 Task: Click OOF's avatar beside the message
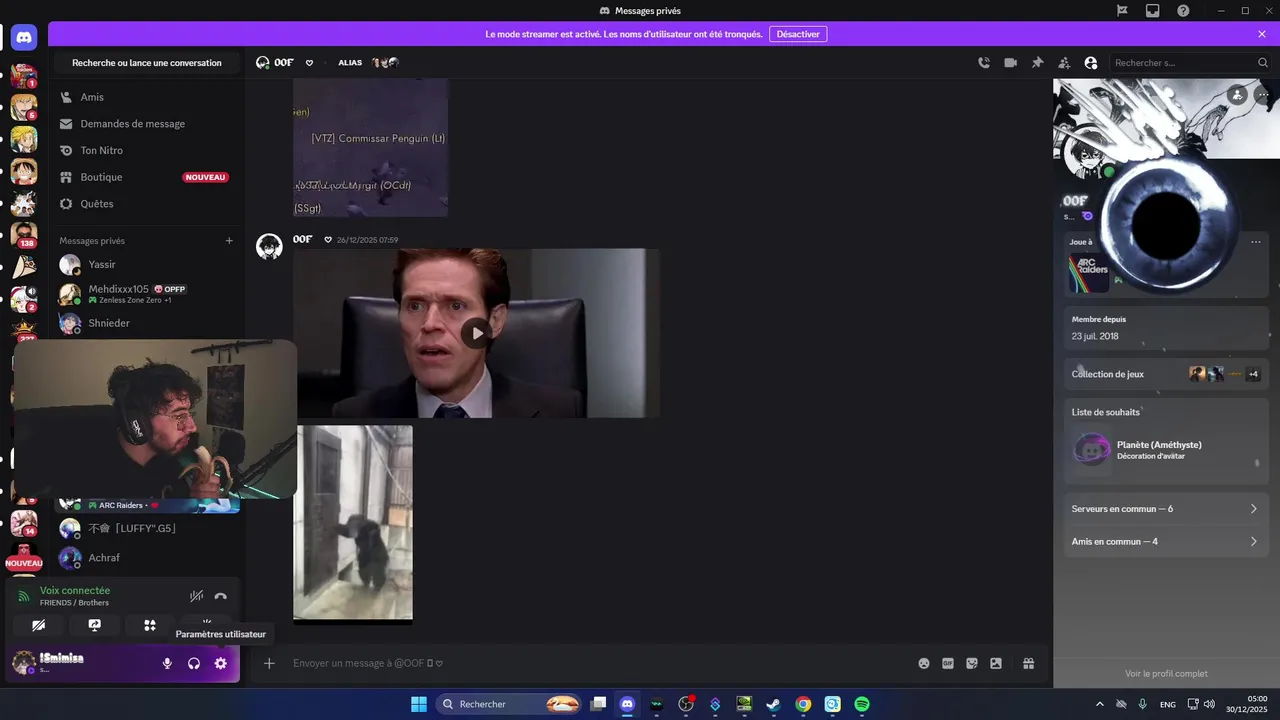pyautogui.click(x=269, y=246)
